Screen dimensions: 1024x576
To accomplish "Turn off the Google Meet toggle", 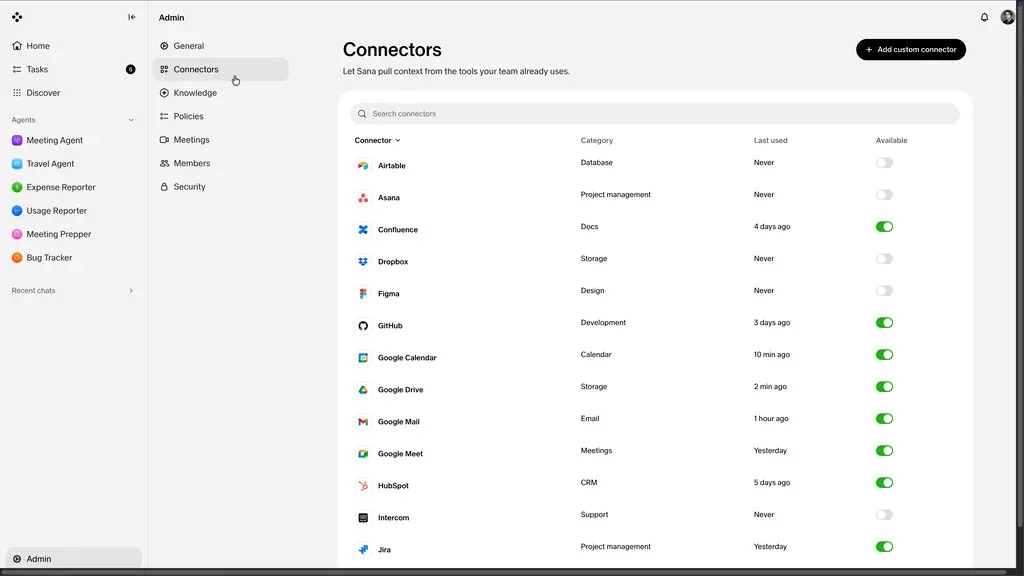I will (884, 451).
